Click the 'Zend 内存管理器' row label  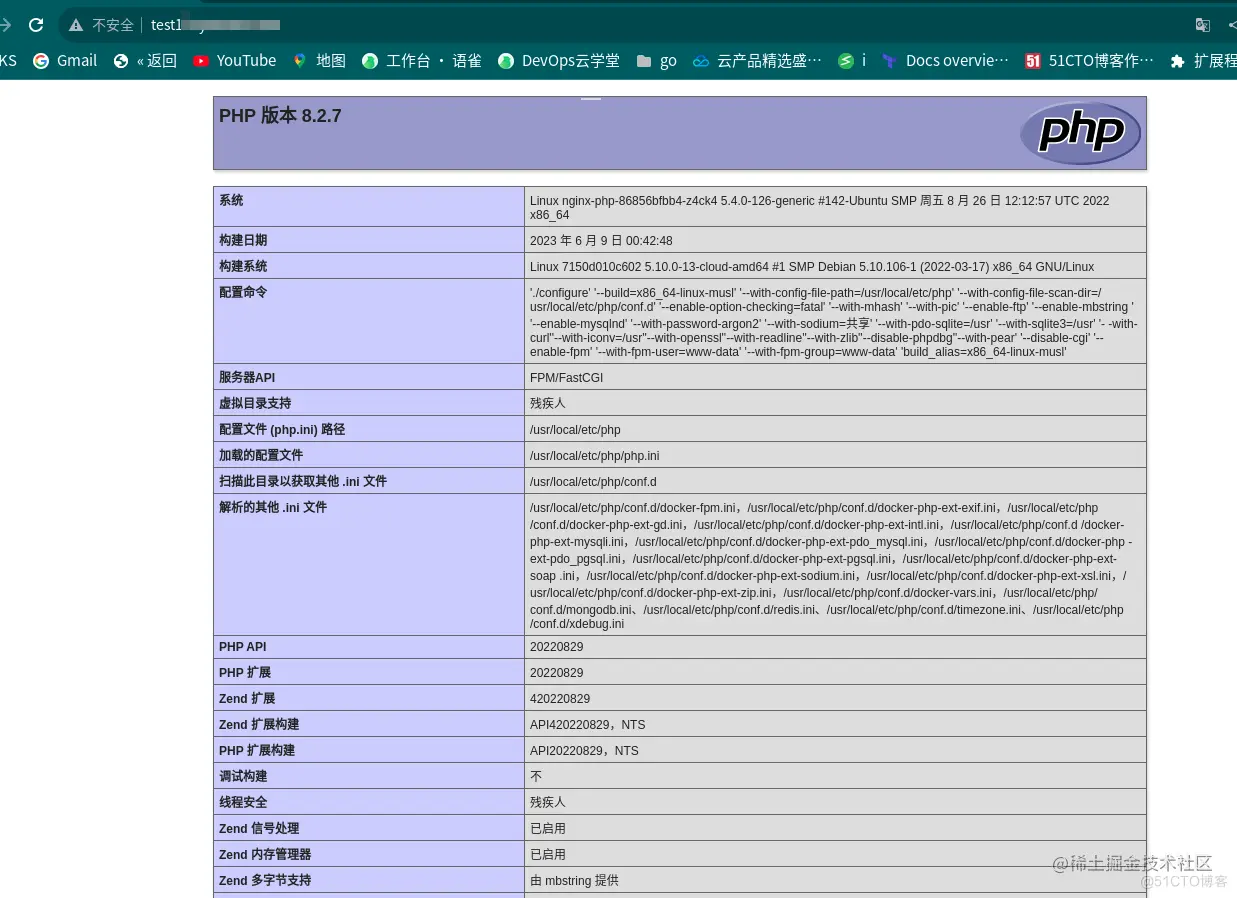[x=265, y=855]
